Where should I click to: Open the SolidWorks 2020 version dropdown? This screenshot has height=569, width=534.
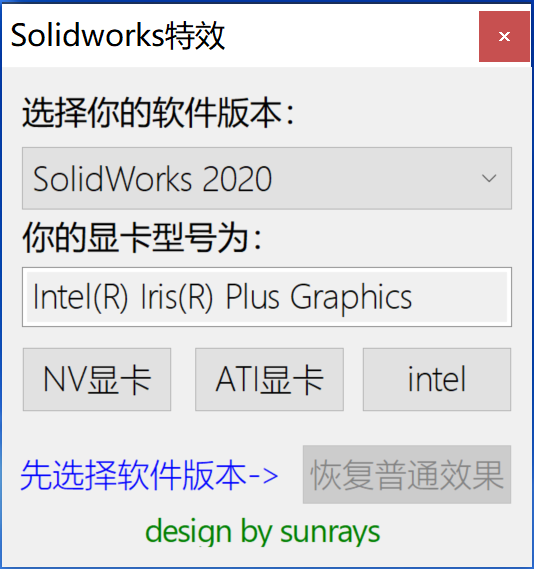tap(267, 178)
